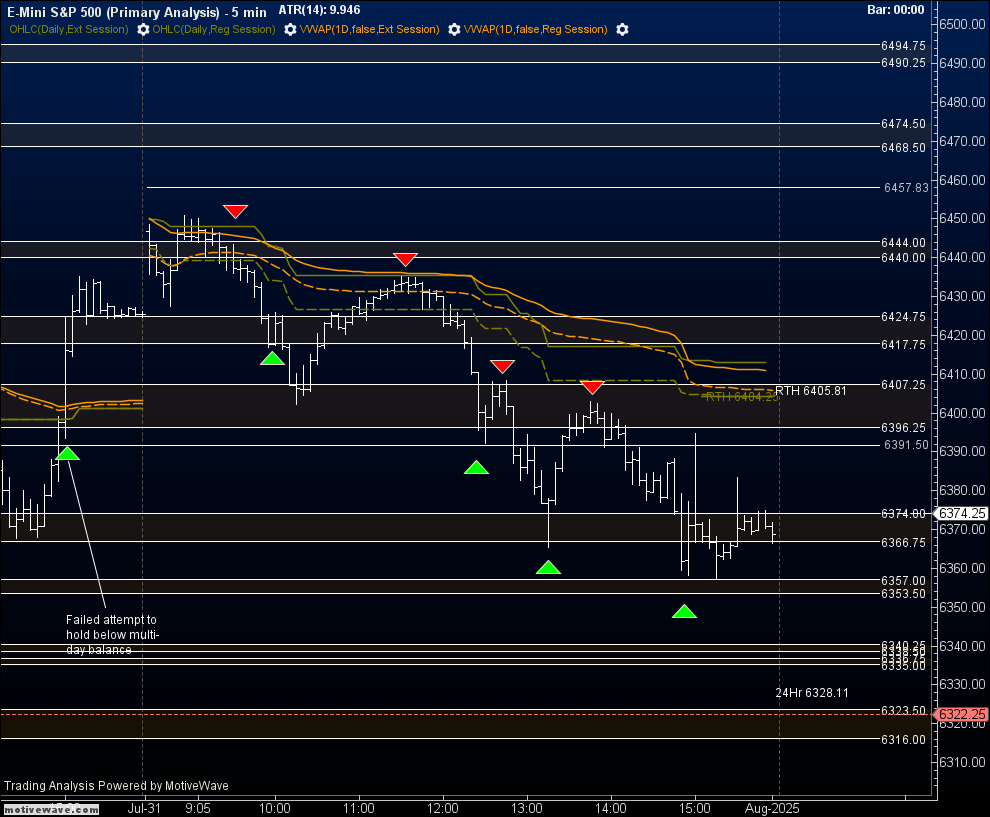This screenshot has height=817, width=990.
Task: Click the red 6322.25 price tag
Action: point(962,714)
